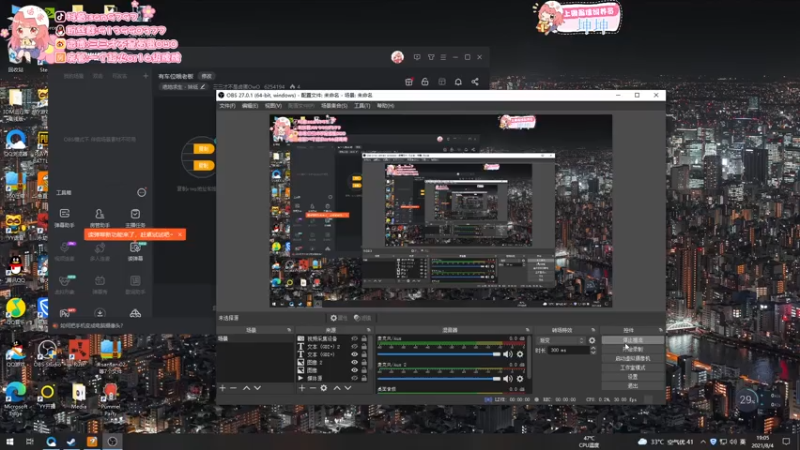Click 开始录制 button in OBS controls
This screenshot has width=800, height=450.
pos(633,349)
